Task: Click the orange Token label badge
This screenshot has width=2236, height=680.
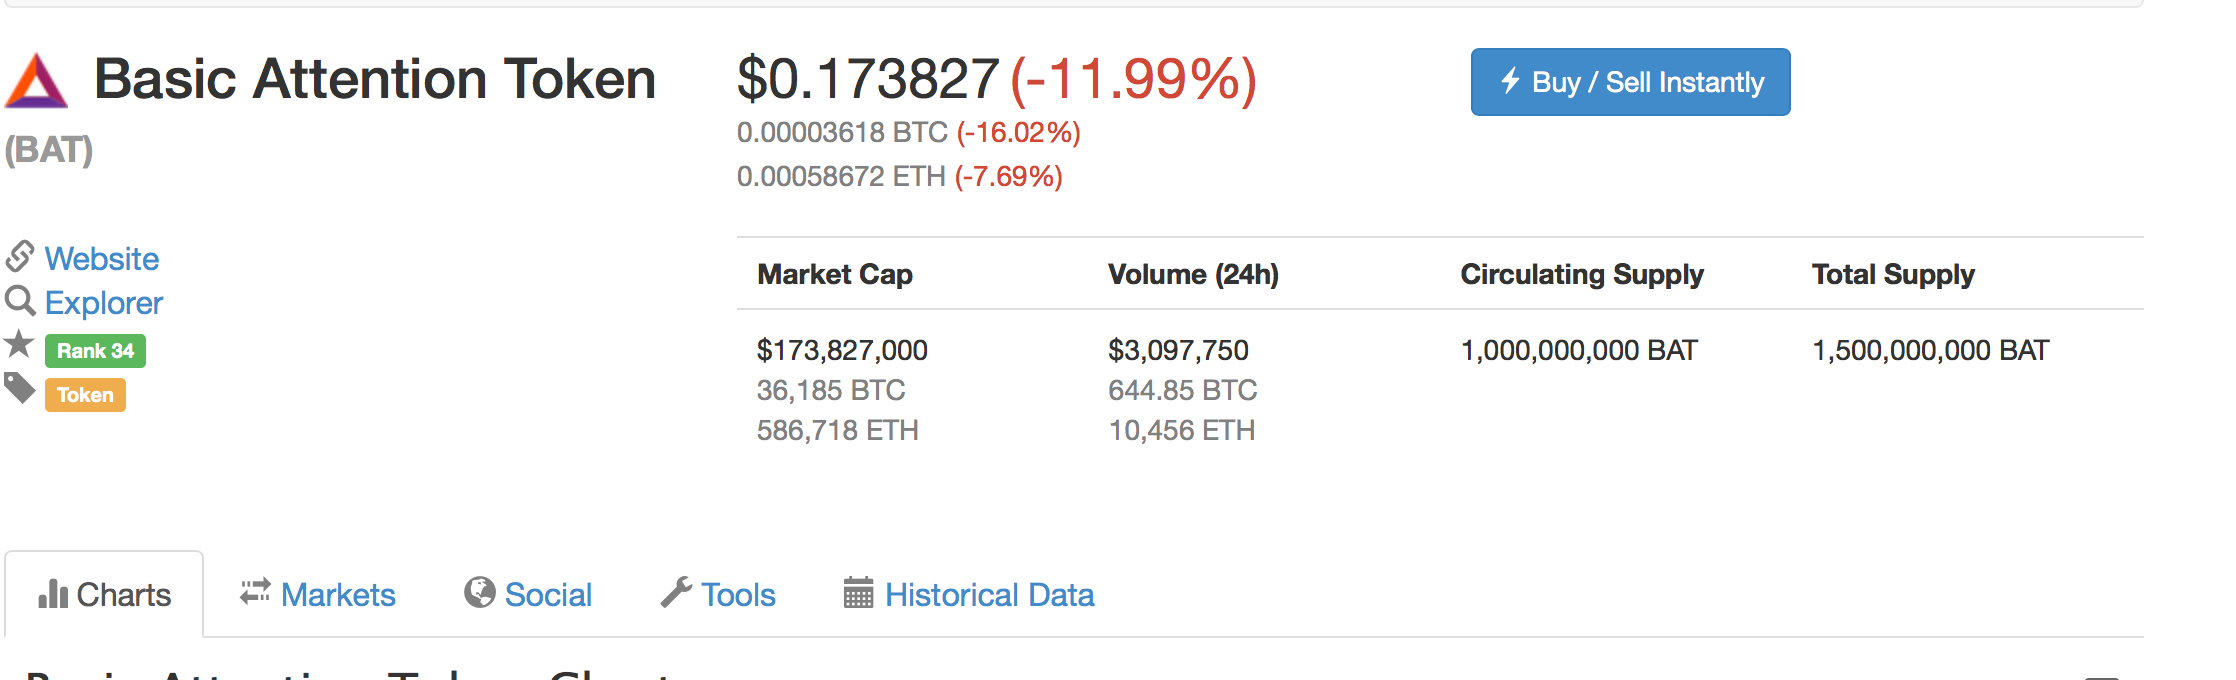Action: coord(85,395)
